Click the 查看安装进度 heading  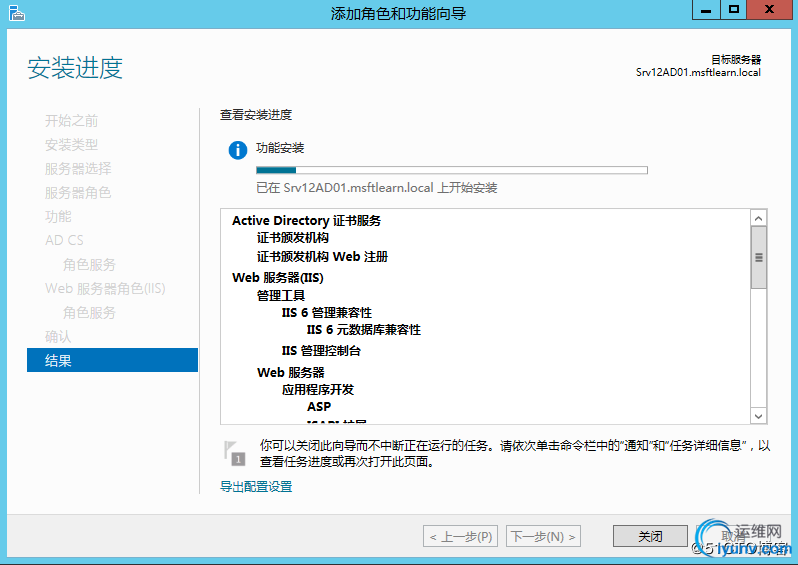[256, 115]
